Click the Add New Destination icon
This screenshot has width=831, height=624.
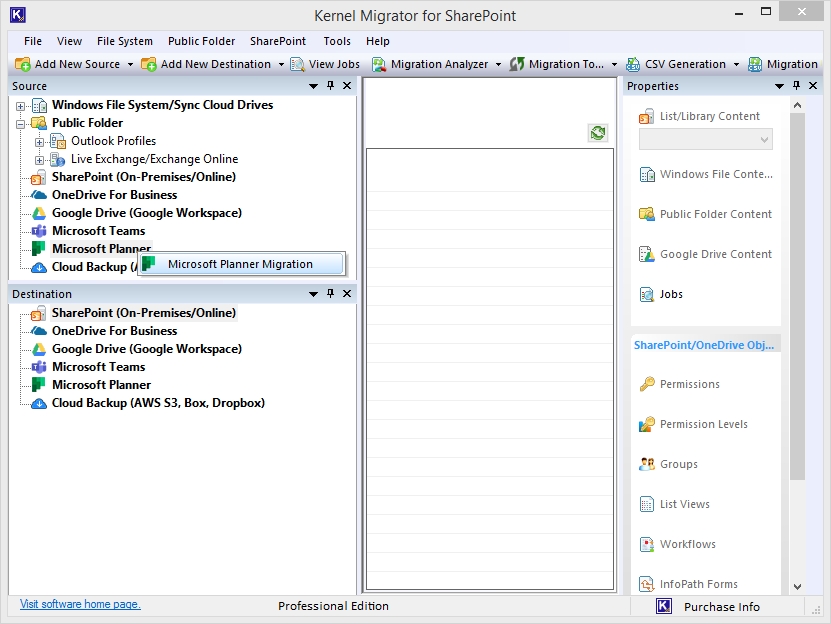point(149,64)
